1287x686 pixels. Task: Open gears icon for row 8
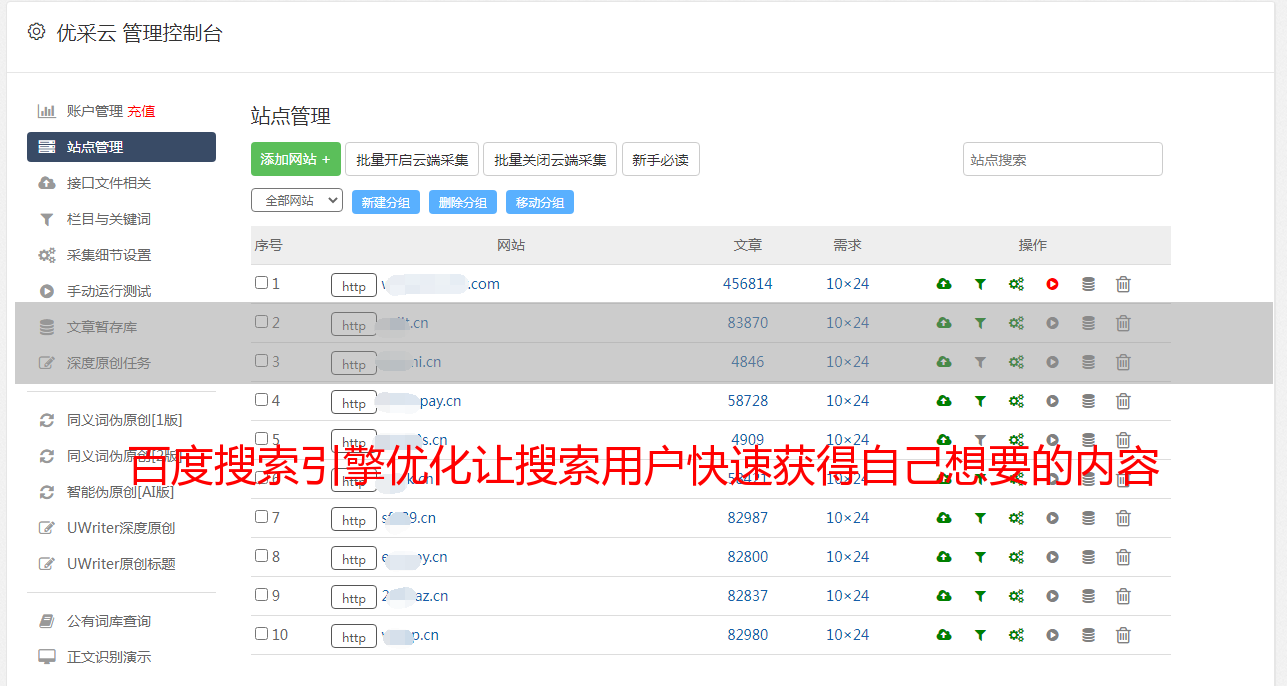pyautogui.click(x=1016, y=557)
